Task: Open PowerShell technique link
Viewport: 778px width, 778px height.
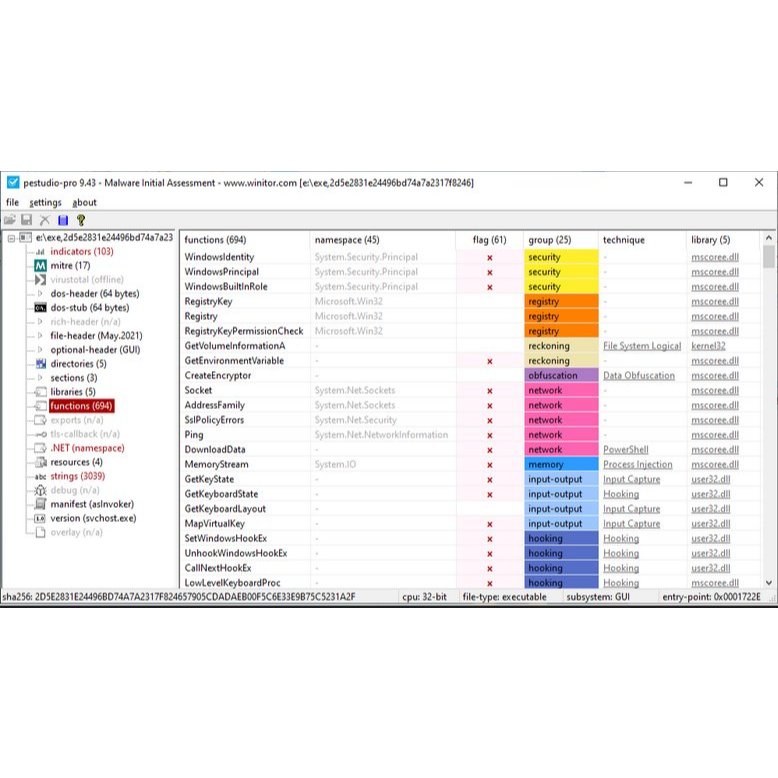Action: tap(625, 450)
